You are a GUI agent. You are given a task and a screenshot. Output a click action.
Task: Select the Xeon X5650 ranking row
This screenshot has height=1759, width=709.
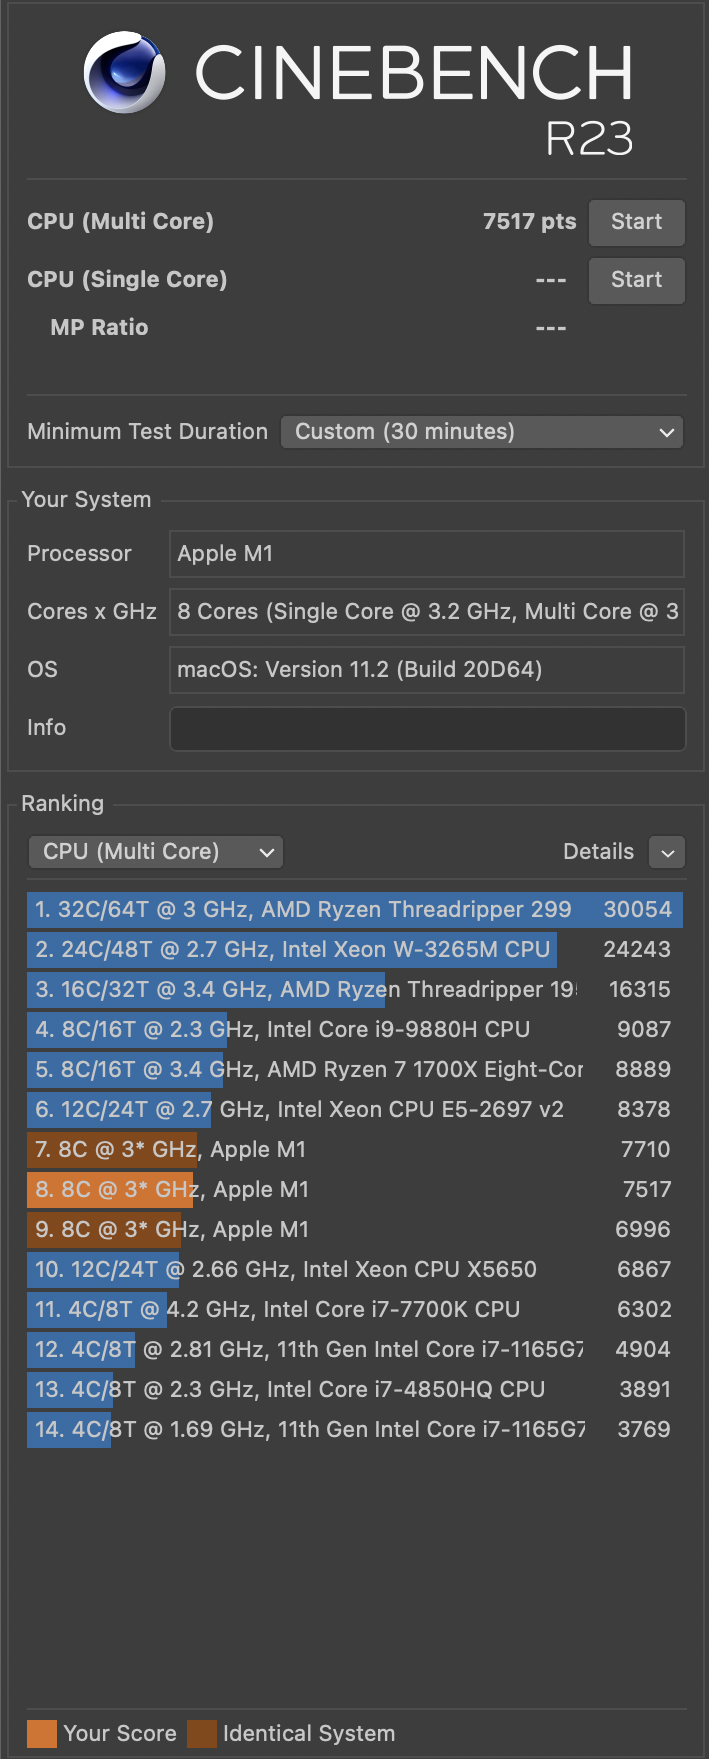(x=354, y=1270)
